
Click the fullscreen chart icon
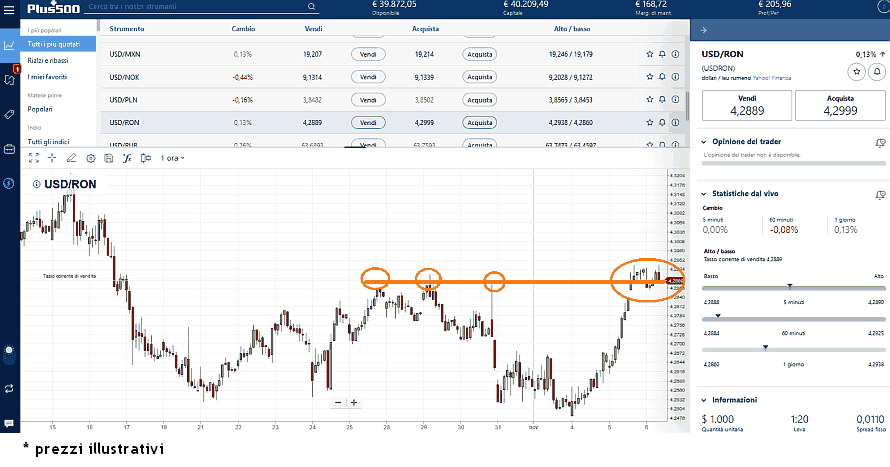click(x=33, y=158)
